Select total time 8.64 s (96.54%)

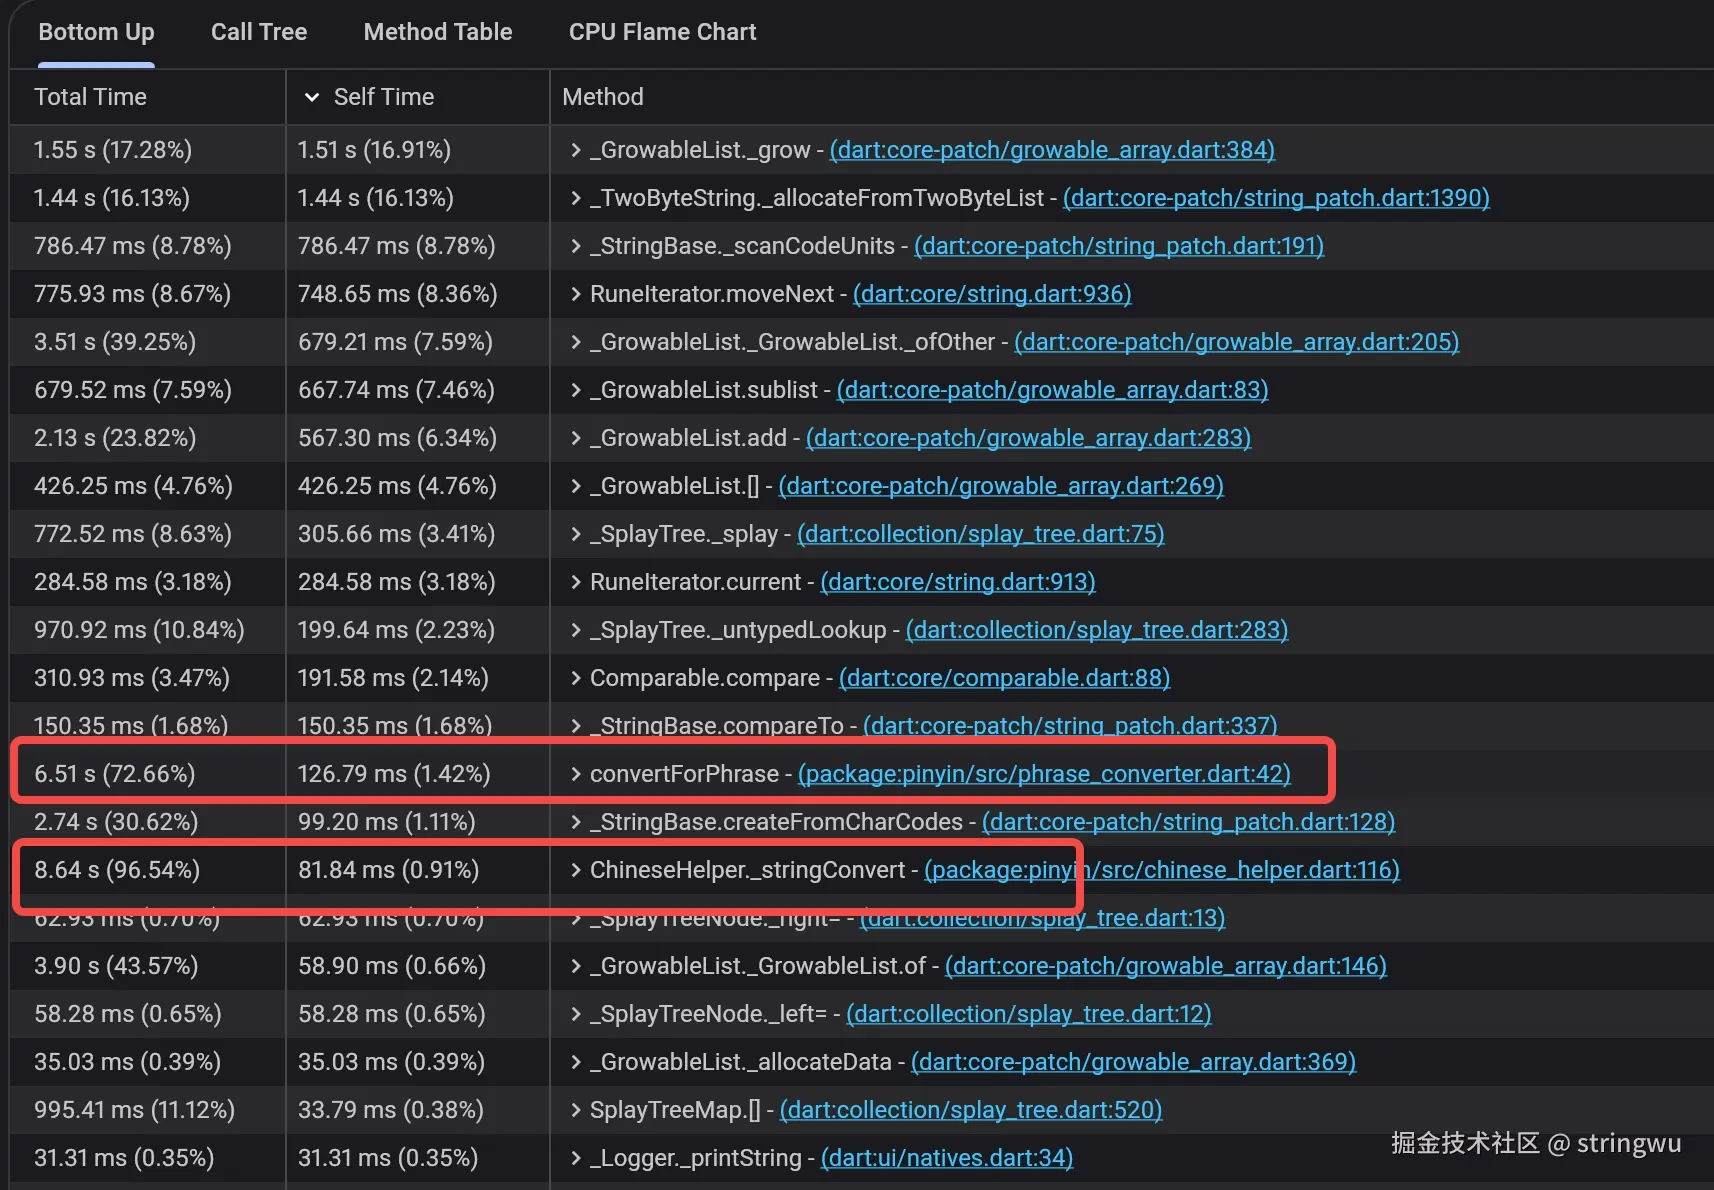pos(117,870)
